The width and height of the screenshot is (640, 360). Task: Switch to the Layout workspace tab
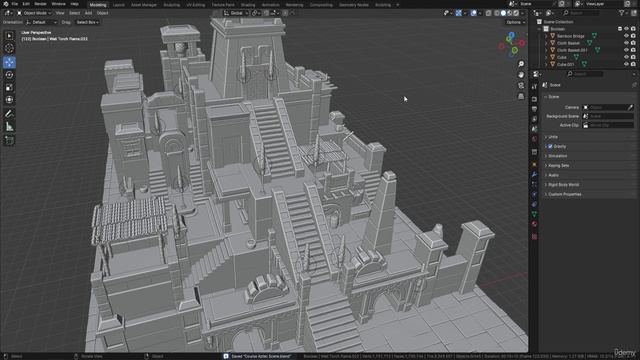pos(118,5)
